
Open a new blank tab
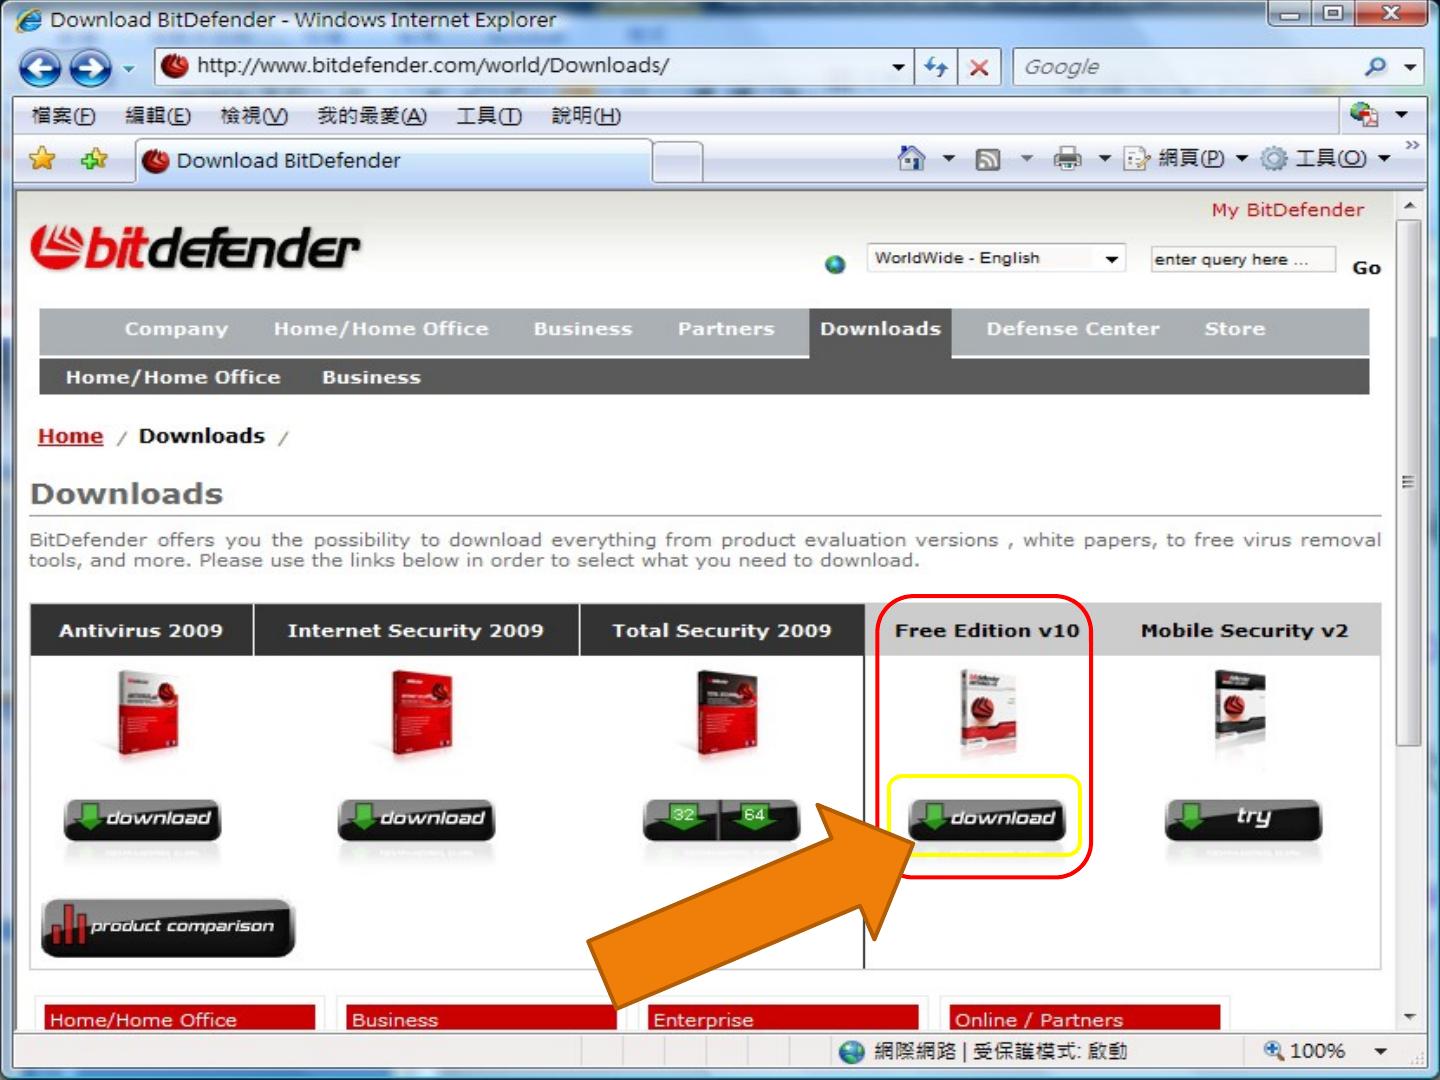pos(677,162)
